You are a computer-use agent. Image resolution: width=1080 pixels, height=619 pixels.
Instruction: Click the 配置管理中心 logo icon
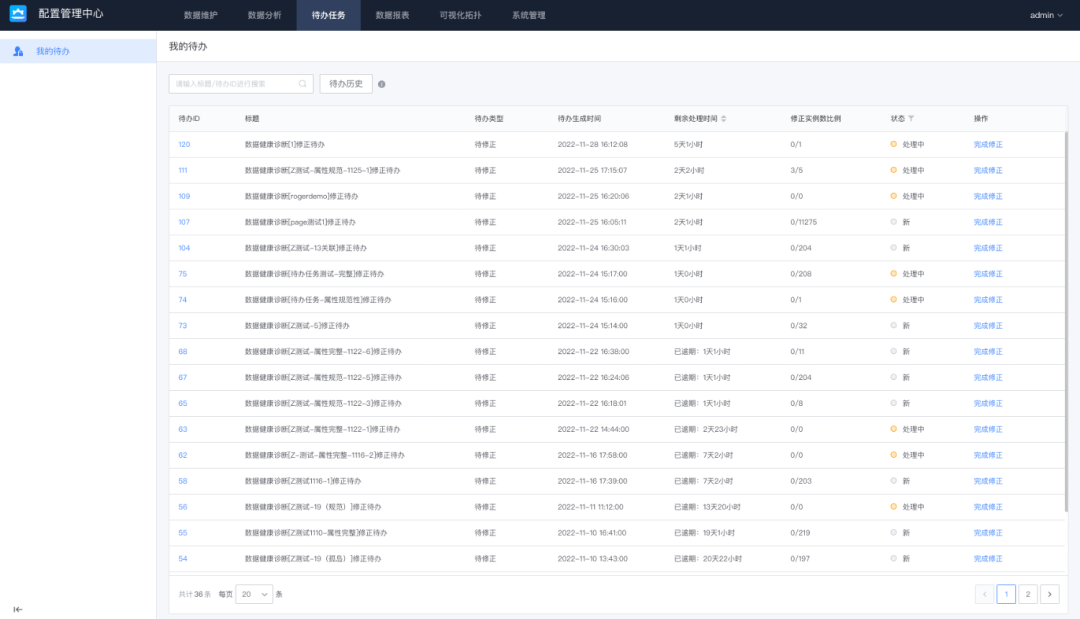[x=18, y=14]
